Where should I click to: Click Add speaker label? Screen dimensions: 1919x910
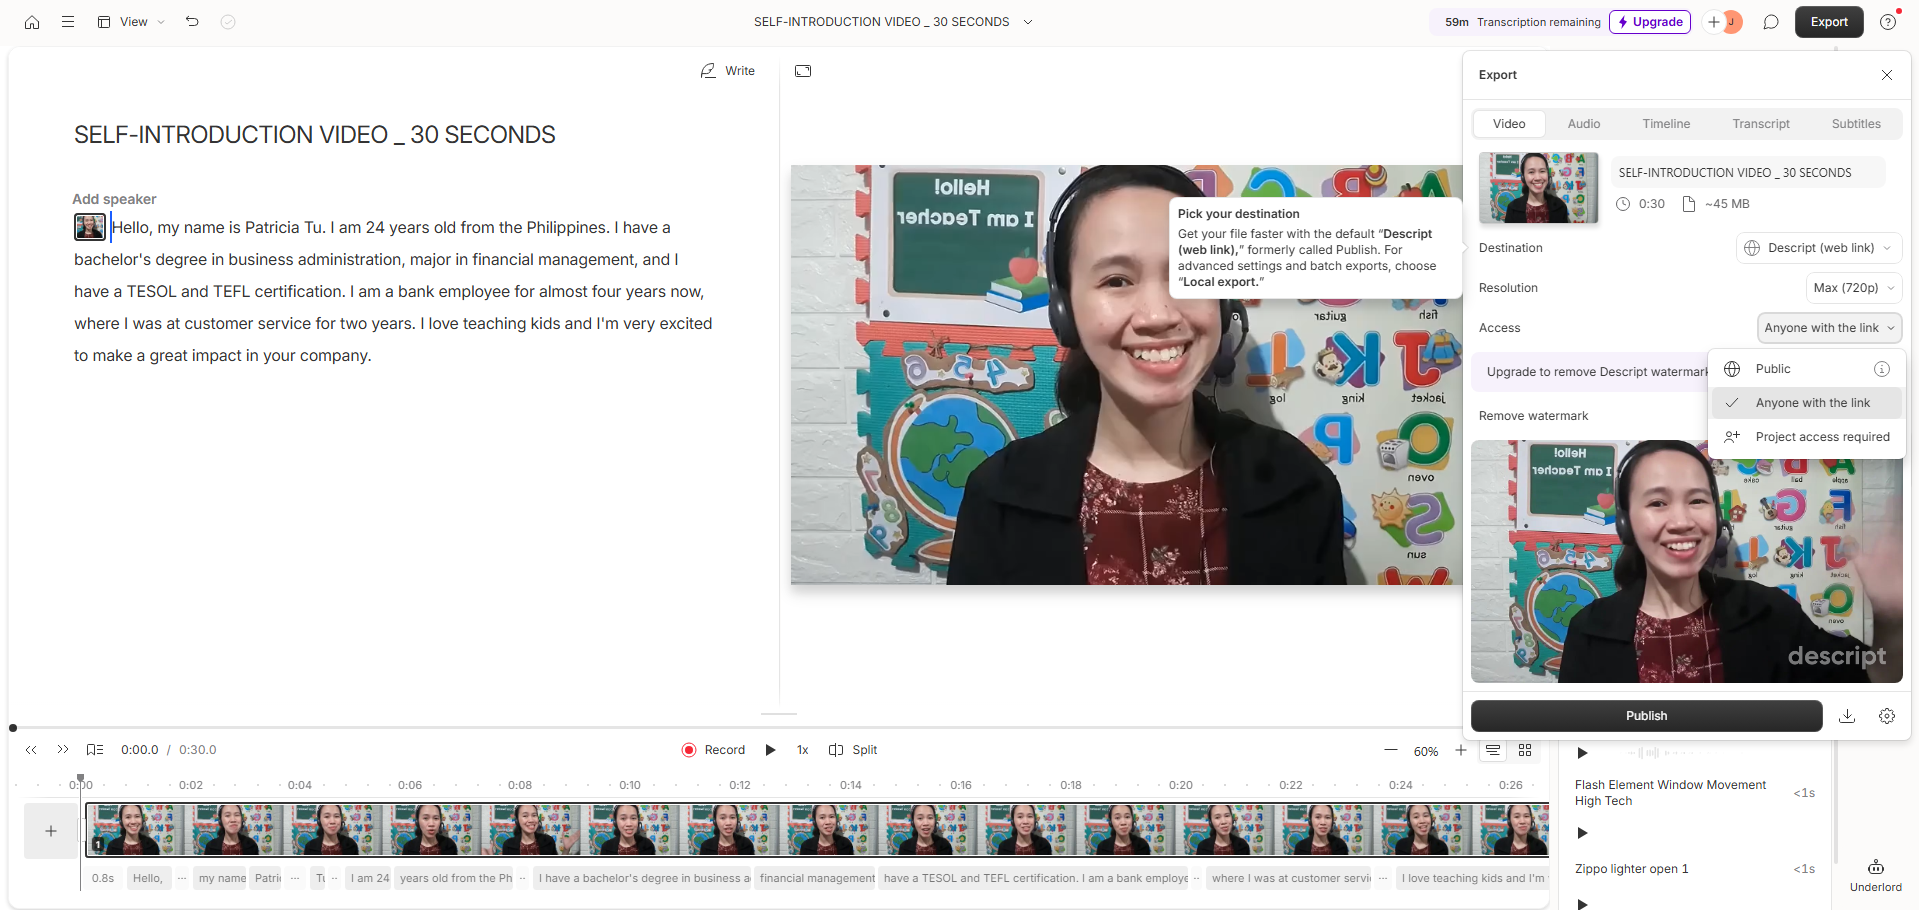114,199
